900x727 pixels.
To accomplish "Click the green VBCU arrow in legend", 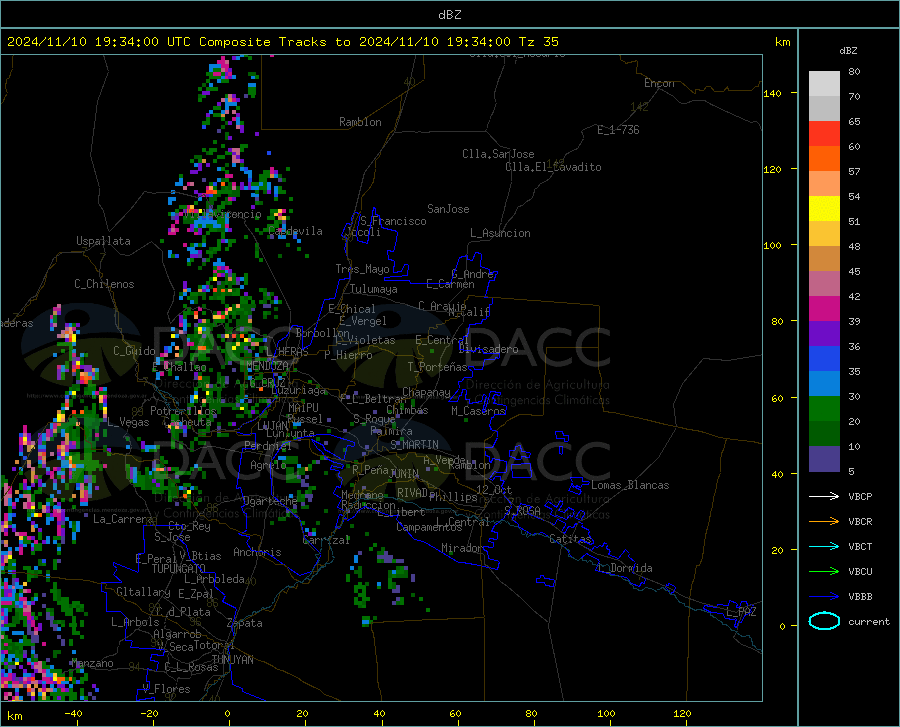I will [x=824, y=572].
